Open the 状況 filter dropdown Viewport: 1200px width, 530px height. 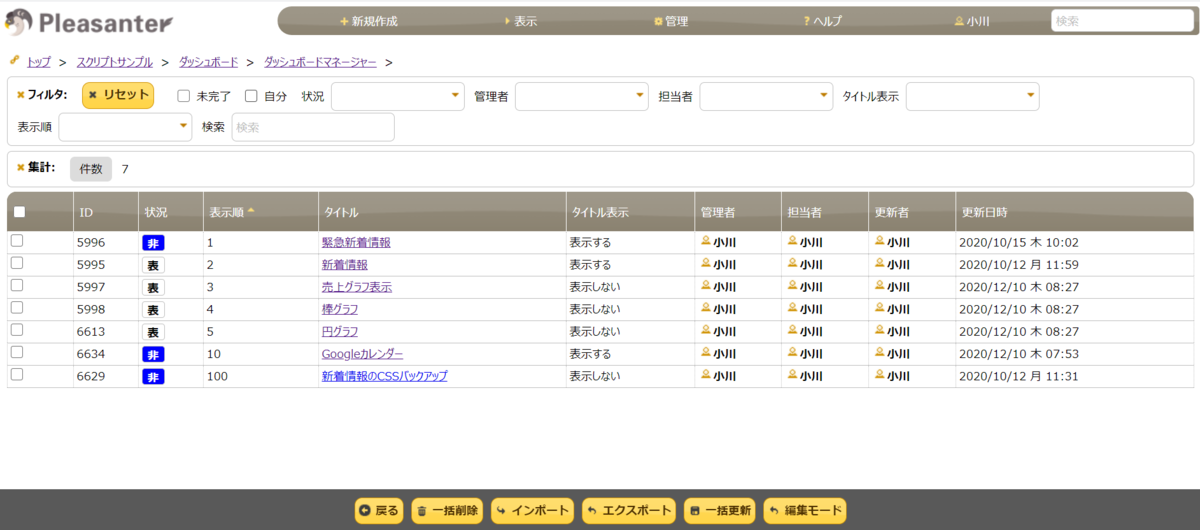click(398, 96)
